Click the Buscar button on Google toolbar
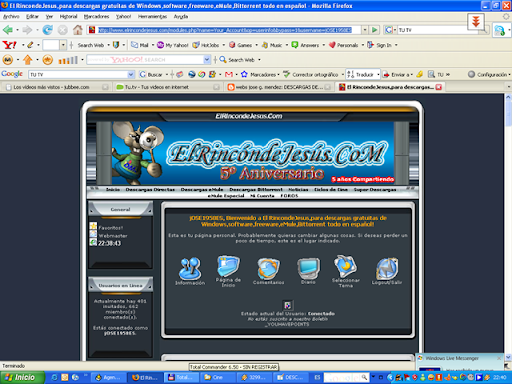Image resolution: width=512 pixels, height=384 pixels. click(x=151, y=74)
